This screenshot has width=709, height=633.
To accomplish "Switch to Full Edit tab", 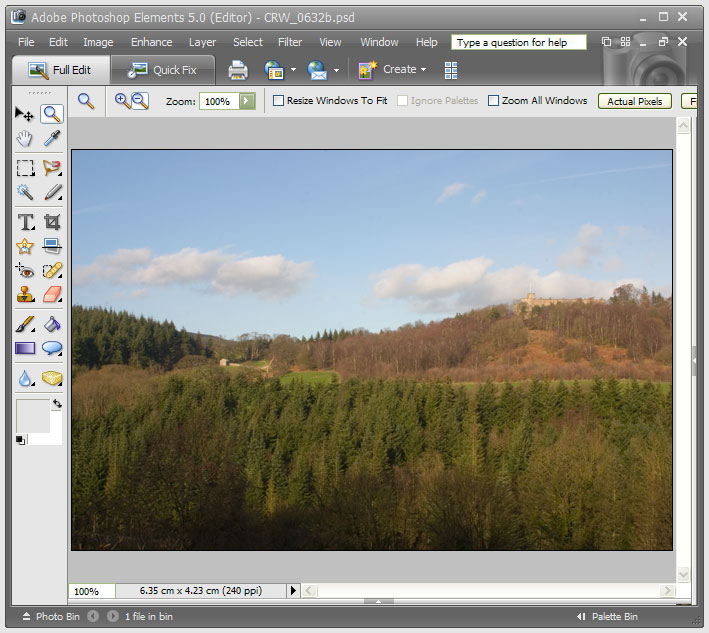I will click(61, 70).
